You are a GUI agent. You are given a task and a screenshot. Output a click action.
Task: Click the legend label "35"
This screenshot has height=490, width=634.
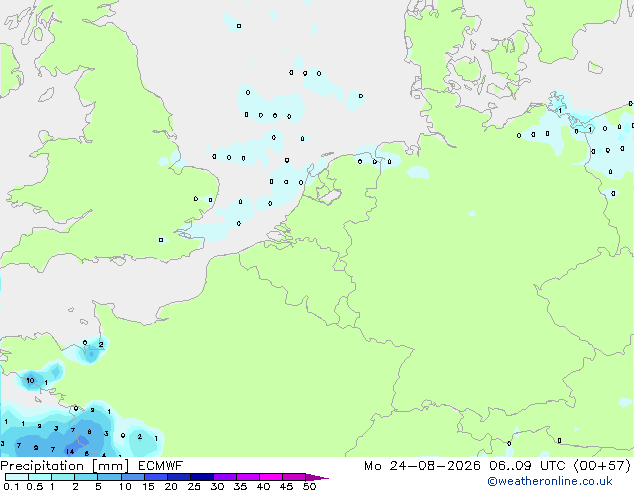click(240, 486)
